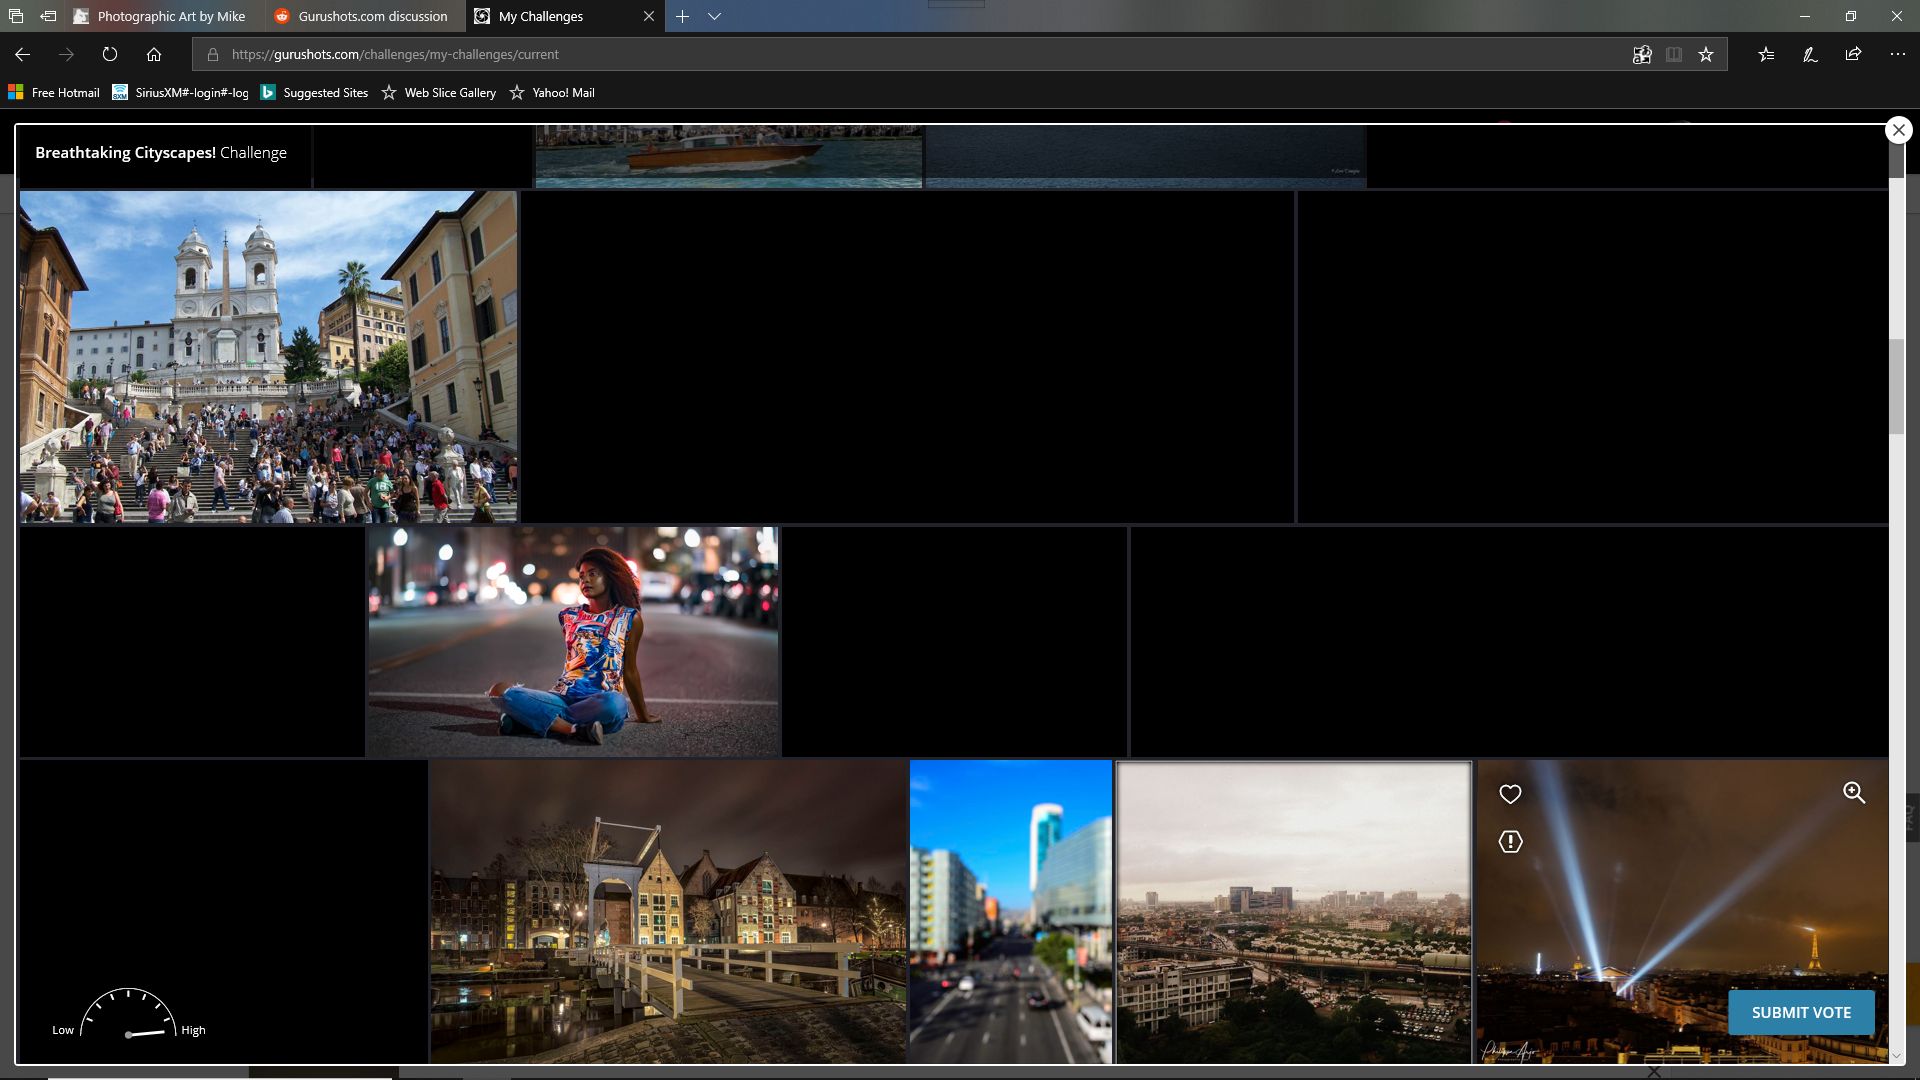Click the report exclamation icon on photo

click(x=1510, y=842)
